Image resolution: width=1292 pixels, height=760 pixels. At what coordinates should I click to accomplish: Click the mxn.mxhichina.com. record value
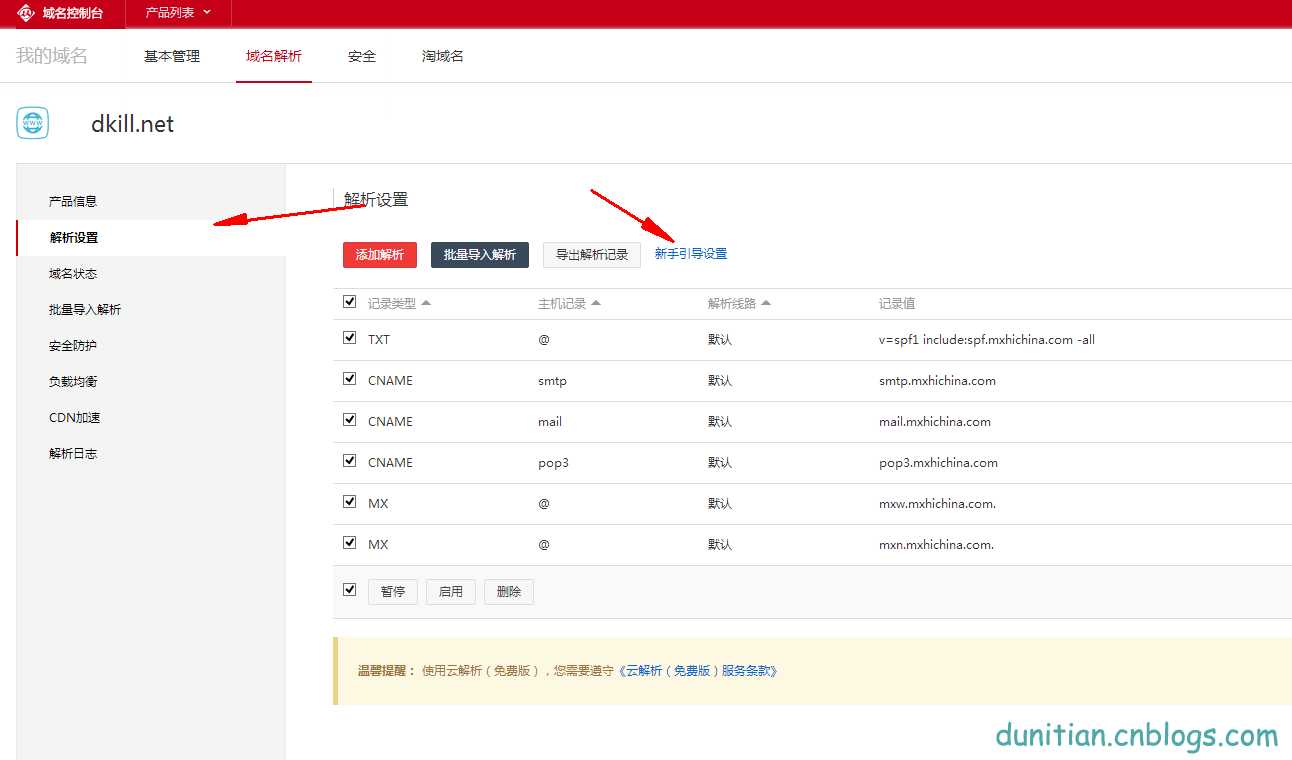click(x=936, y=544)
